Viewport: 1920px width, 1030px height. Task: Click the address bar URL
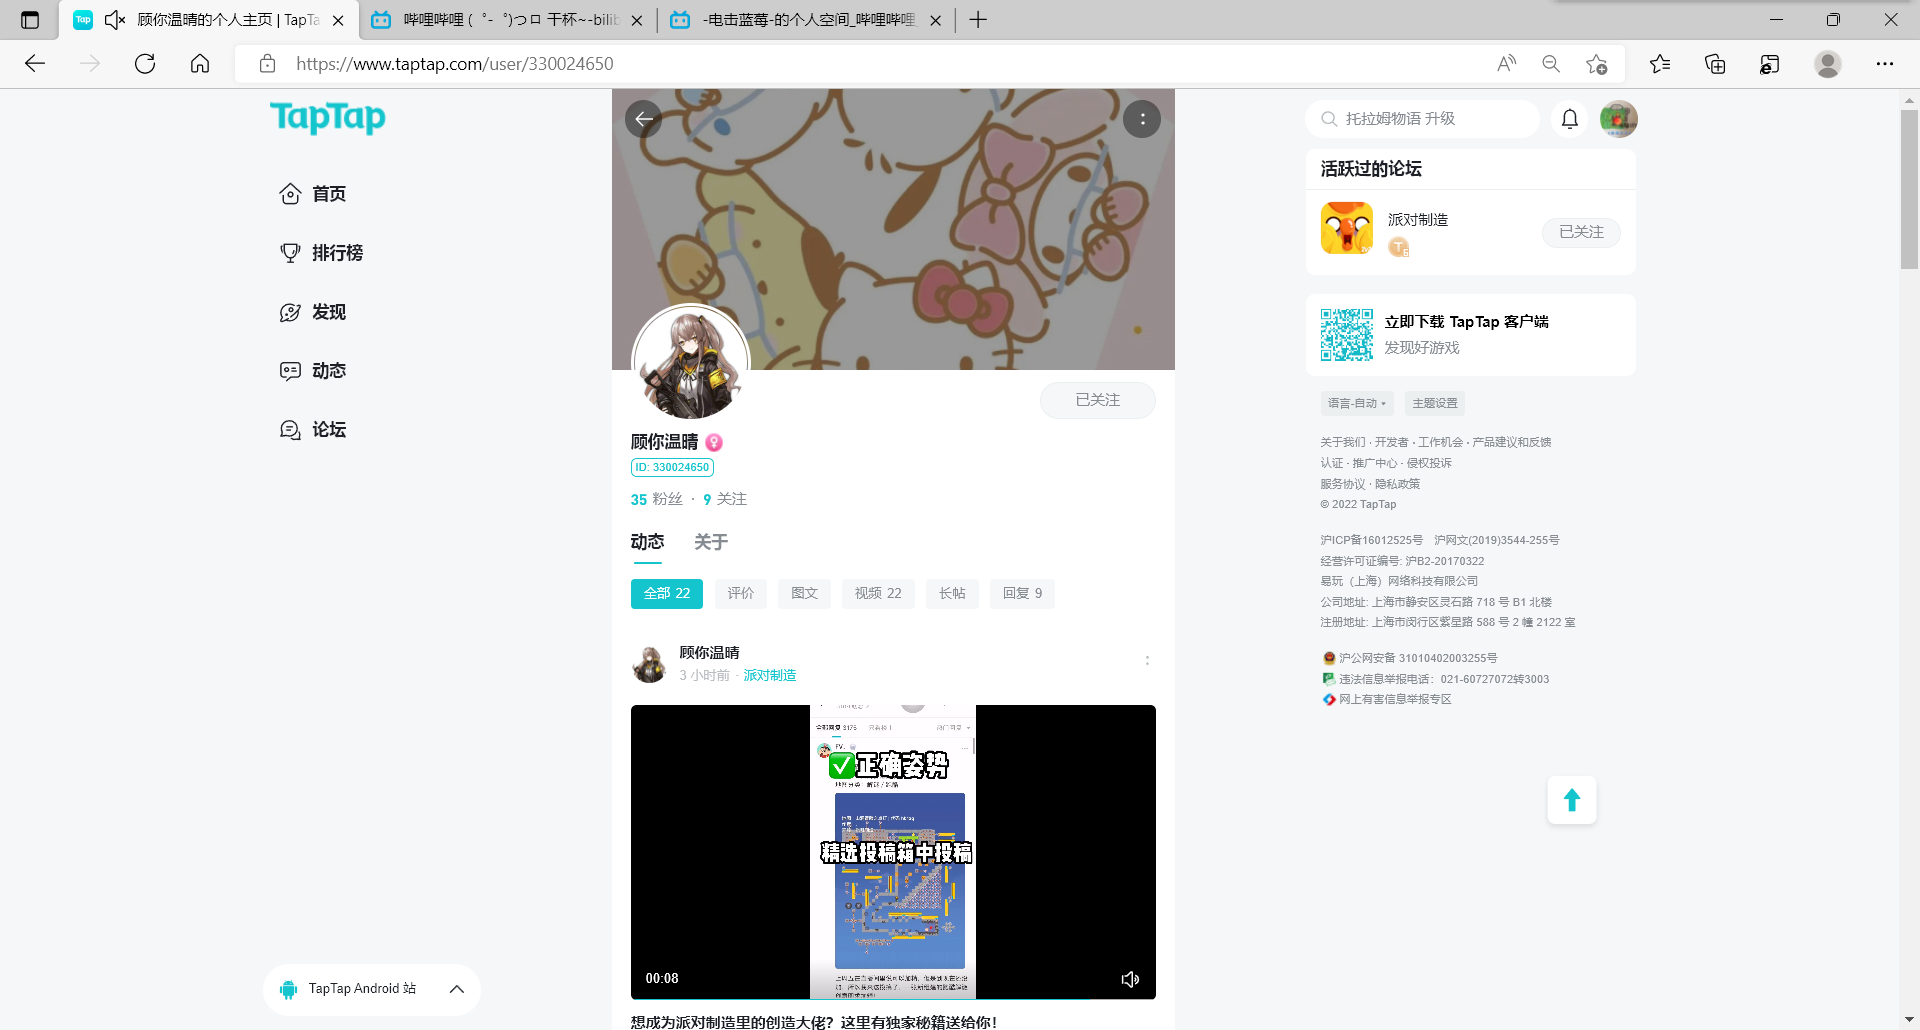(455, 64)
